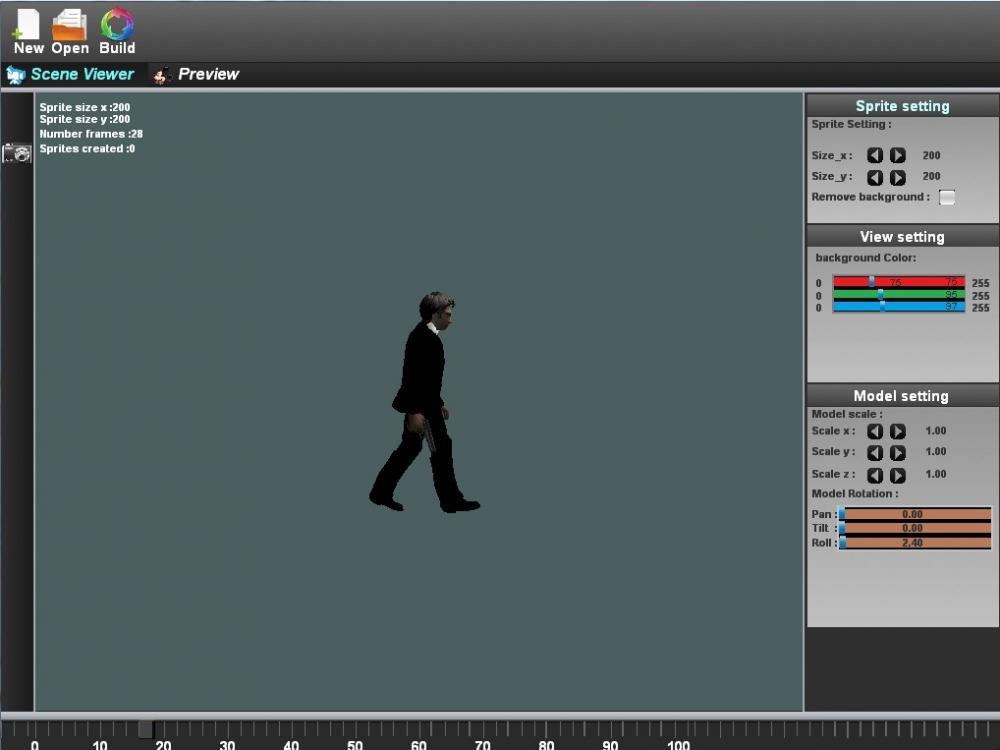Click the blue background color slider
The height and width of the screenshot is (750, 1000).
[x=898, y=307]
